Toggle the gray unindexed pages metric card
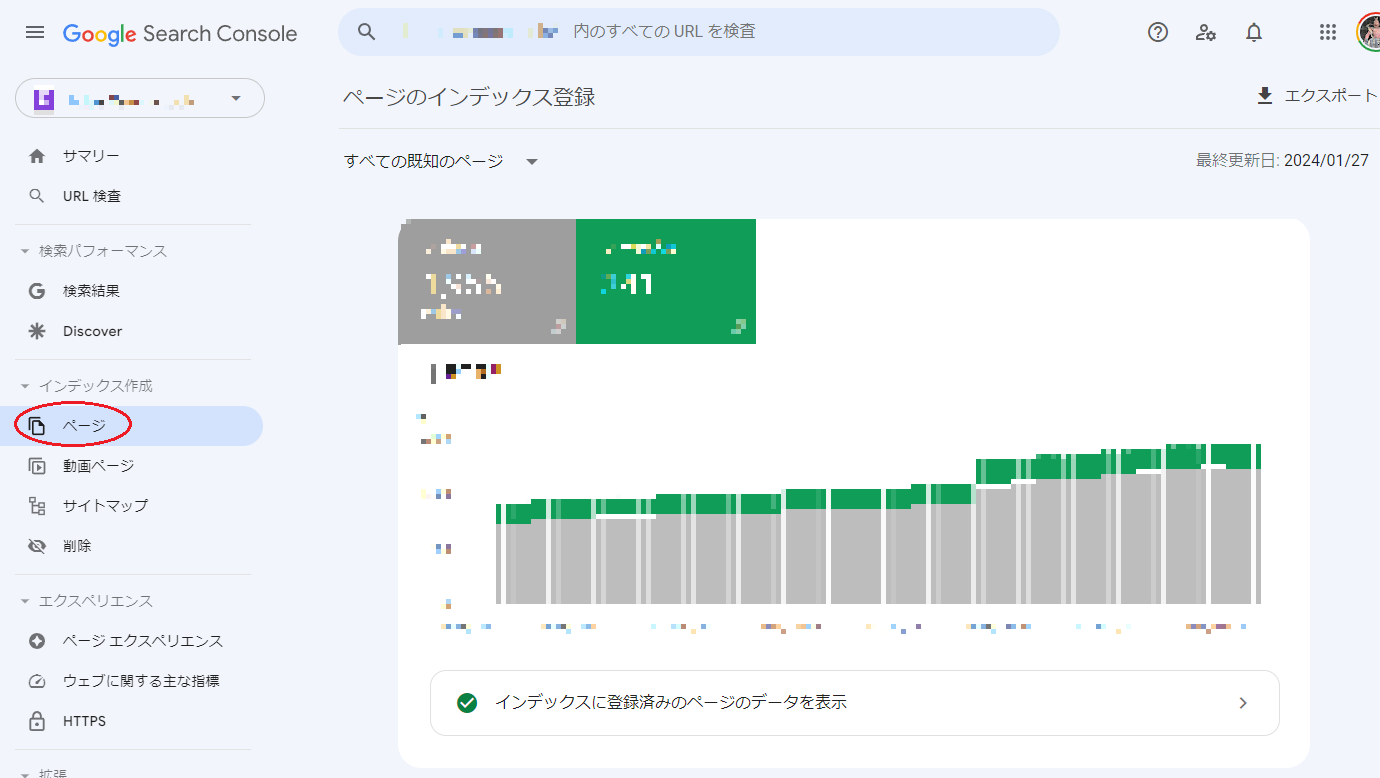Image resolution: width=1380 pixels, height=778 pixels. [487, 281]
